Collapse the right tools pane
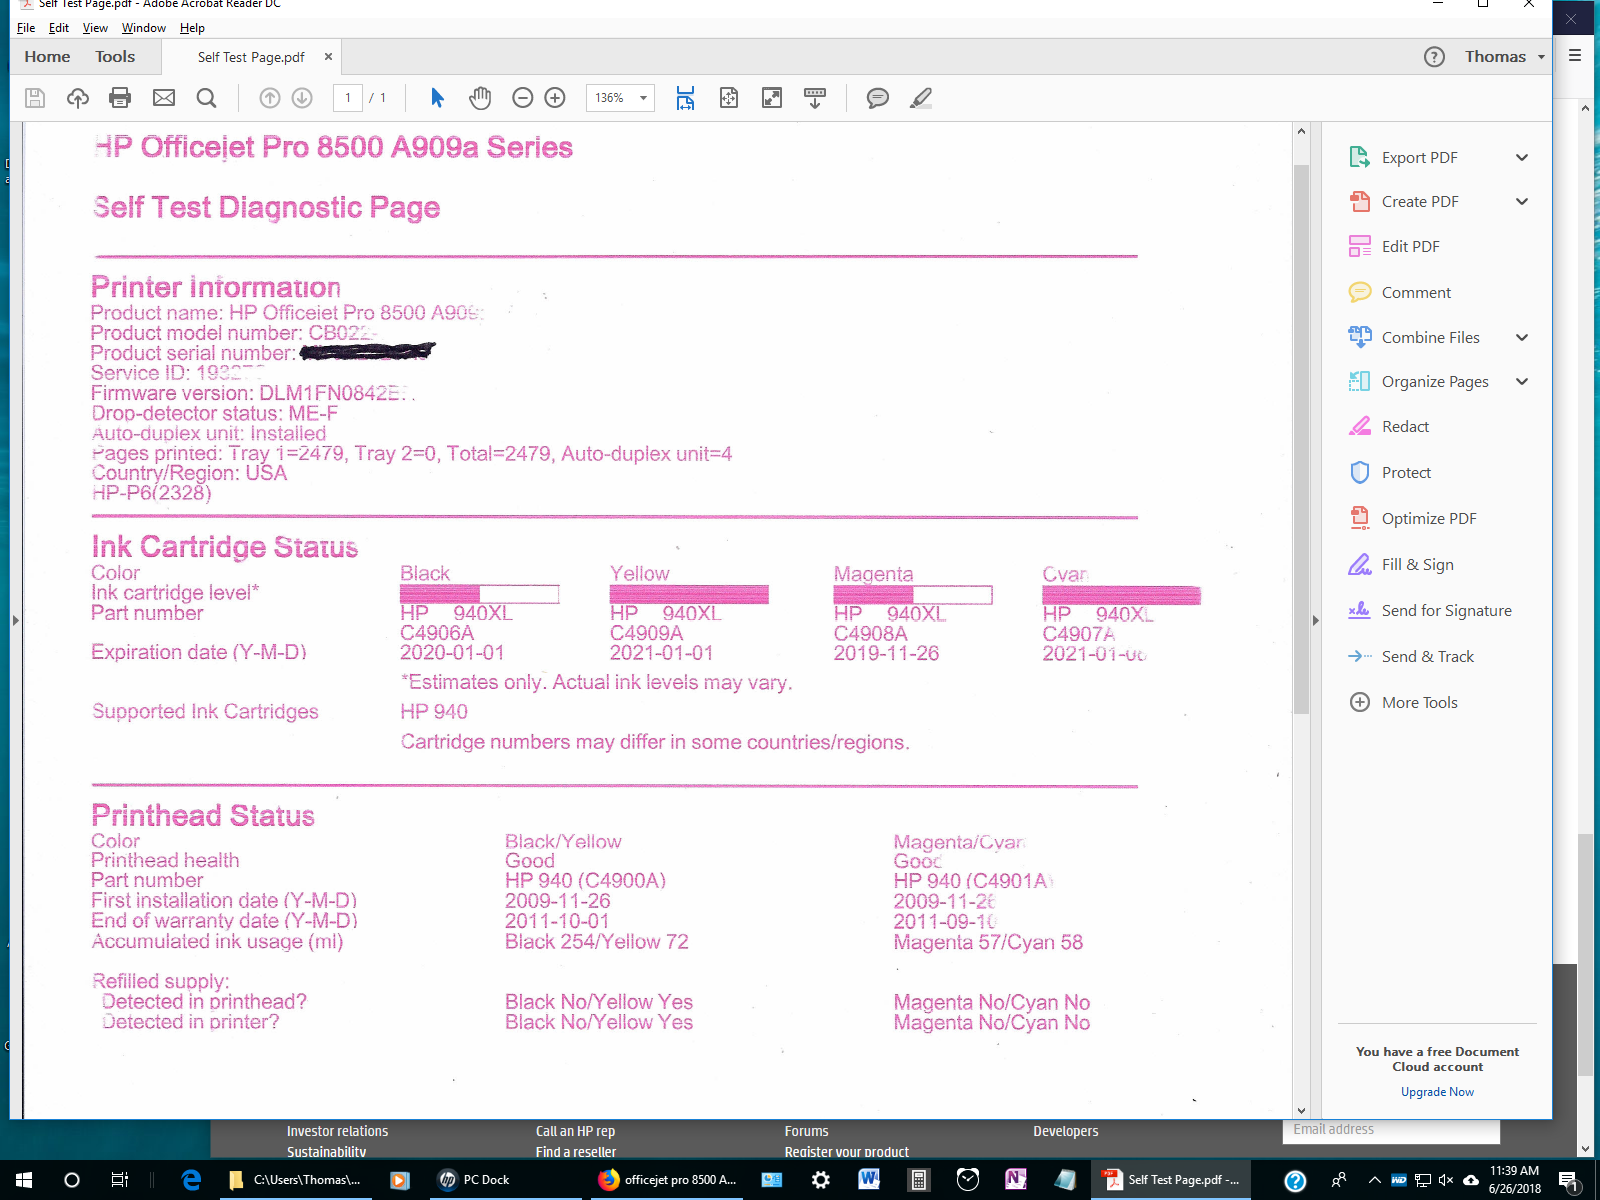This screenshot has height=1200, width=1600. [1315, 620]
